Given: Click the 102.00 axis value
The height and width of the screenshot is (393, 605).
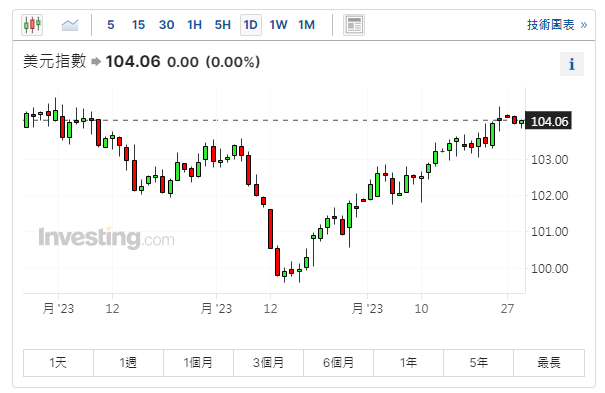Looking at the screenshot, I should pos(549,196).
